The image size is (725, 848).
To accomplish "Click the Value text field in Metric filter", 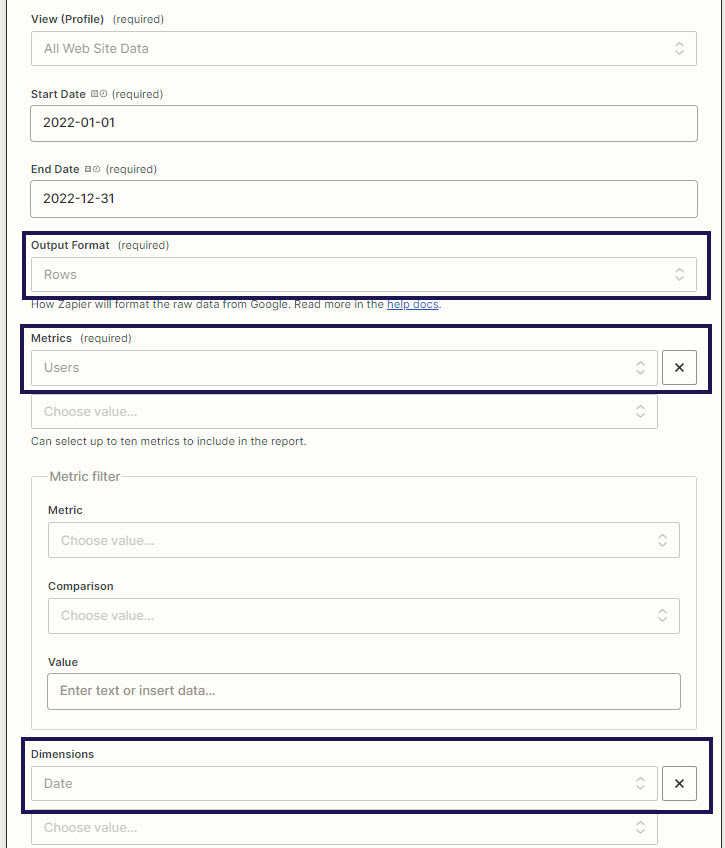I will (363, 691).
